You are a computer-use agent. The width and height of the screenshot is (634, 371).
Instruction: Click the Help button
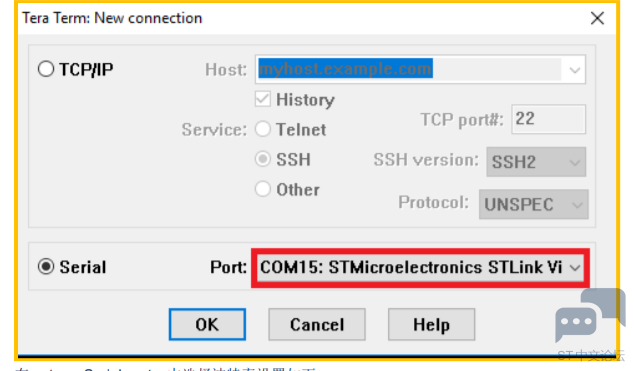(x=431, y=325)
